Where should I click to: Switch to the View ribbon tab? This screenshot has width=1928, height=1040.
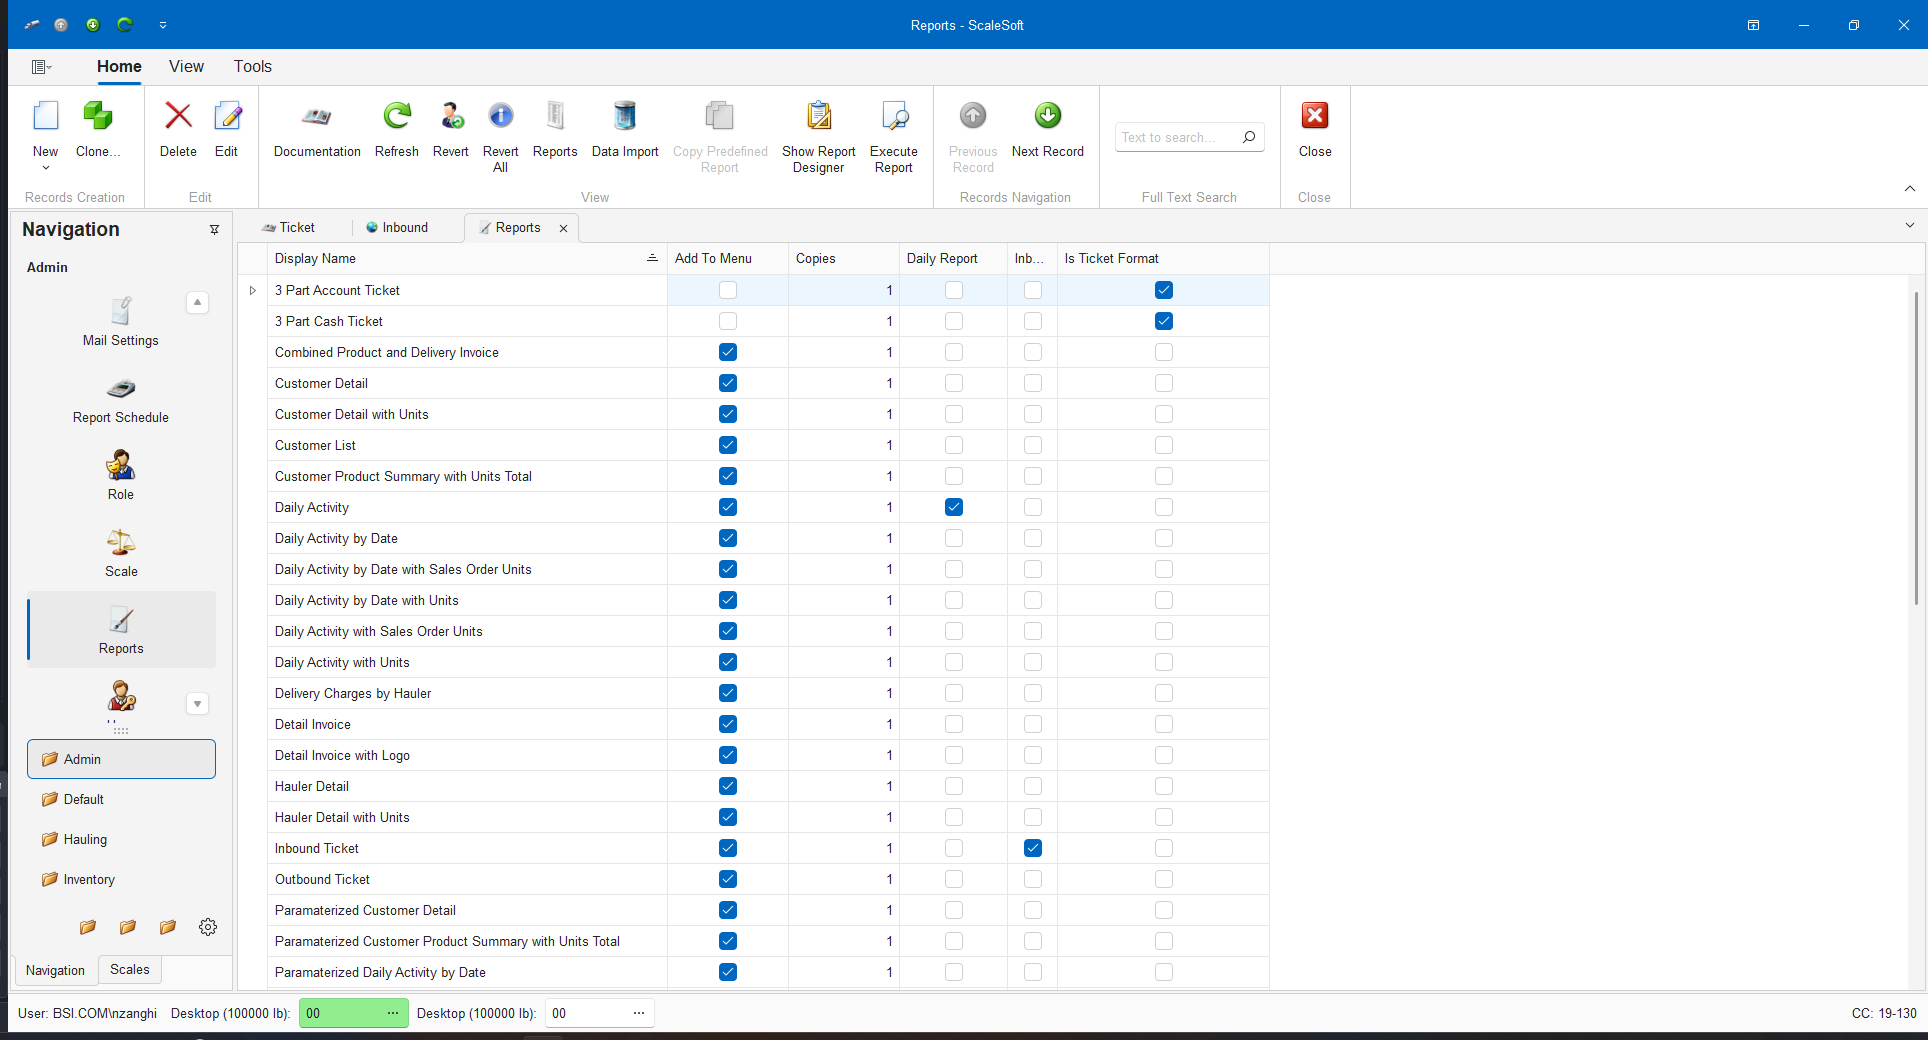(186, 66)
